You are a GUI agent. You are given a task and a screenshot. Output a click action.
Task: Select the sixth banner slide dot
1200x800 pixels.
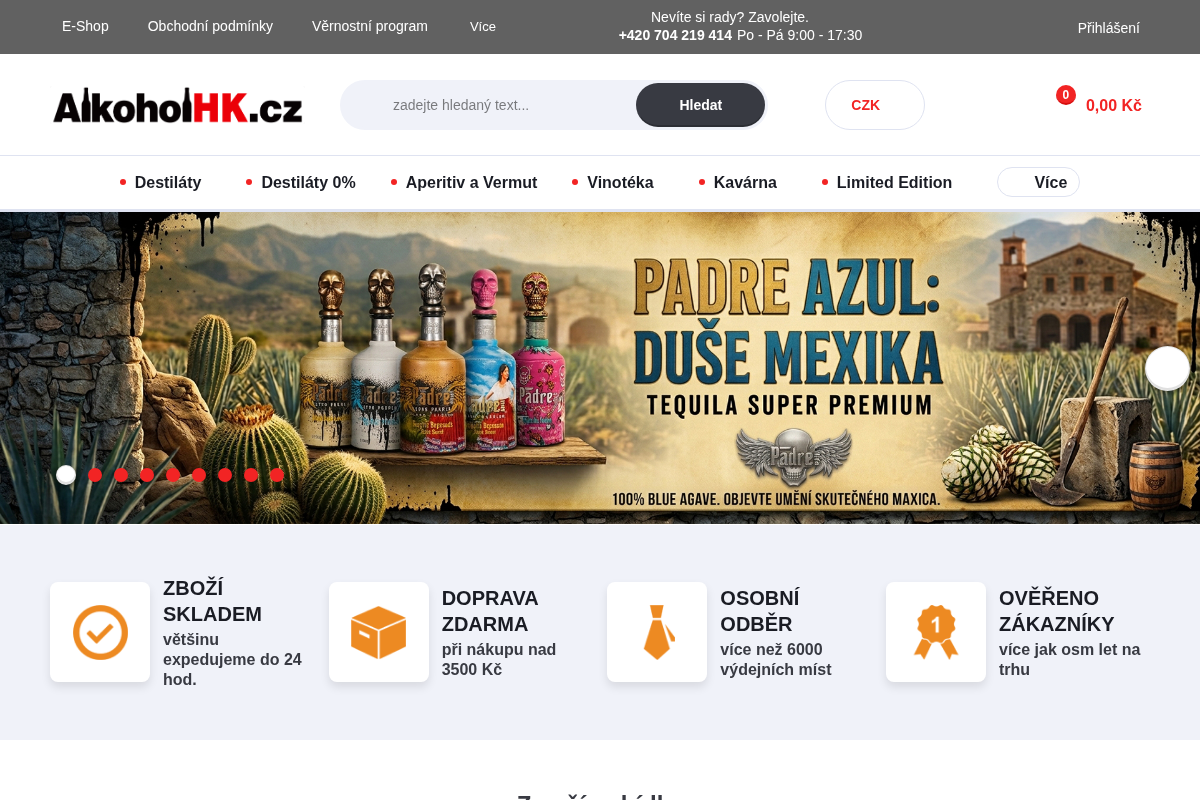point(199,475)
